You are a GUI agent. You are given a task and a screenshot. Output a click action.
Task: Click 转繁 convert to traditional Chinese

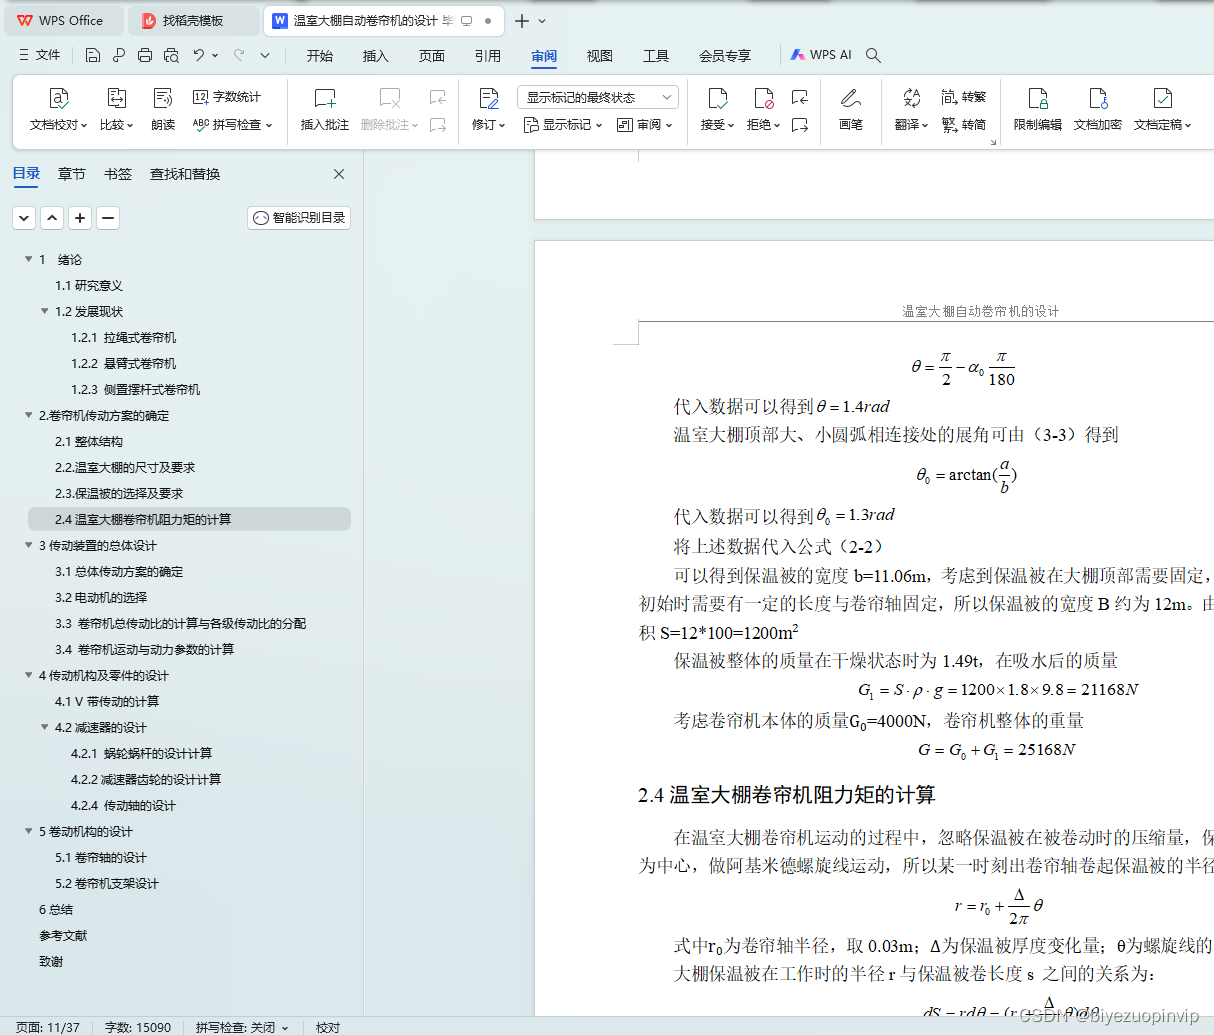(964, 97)
